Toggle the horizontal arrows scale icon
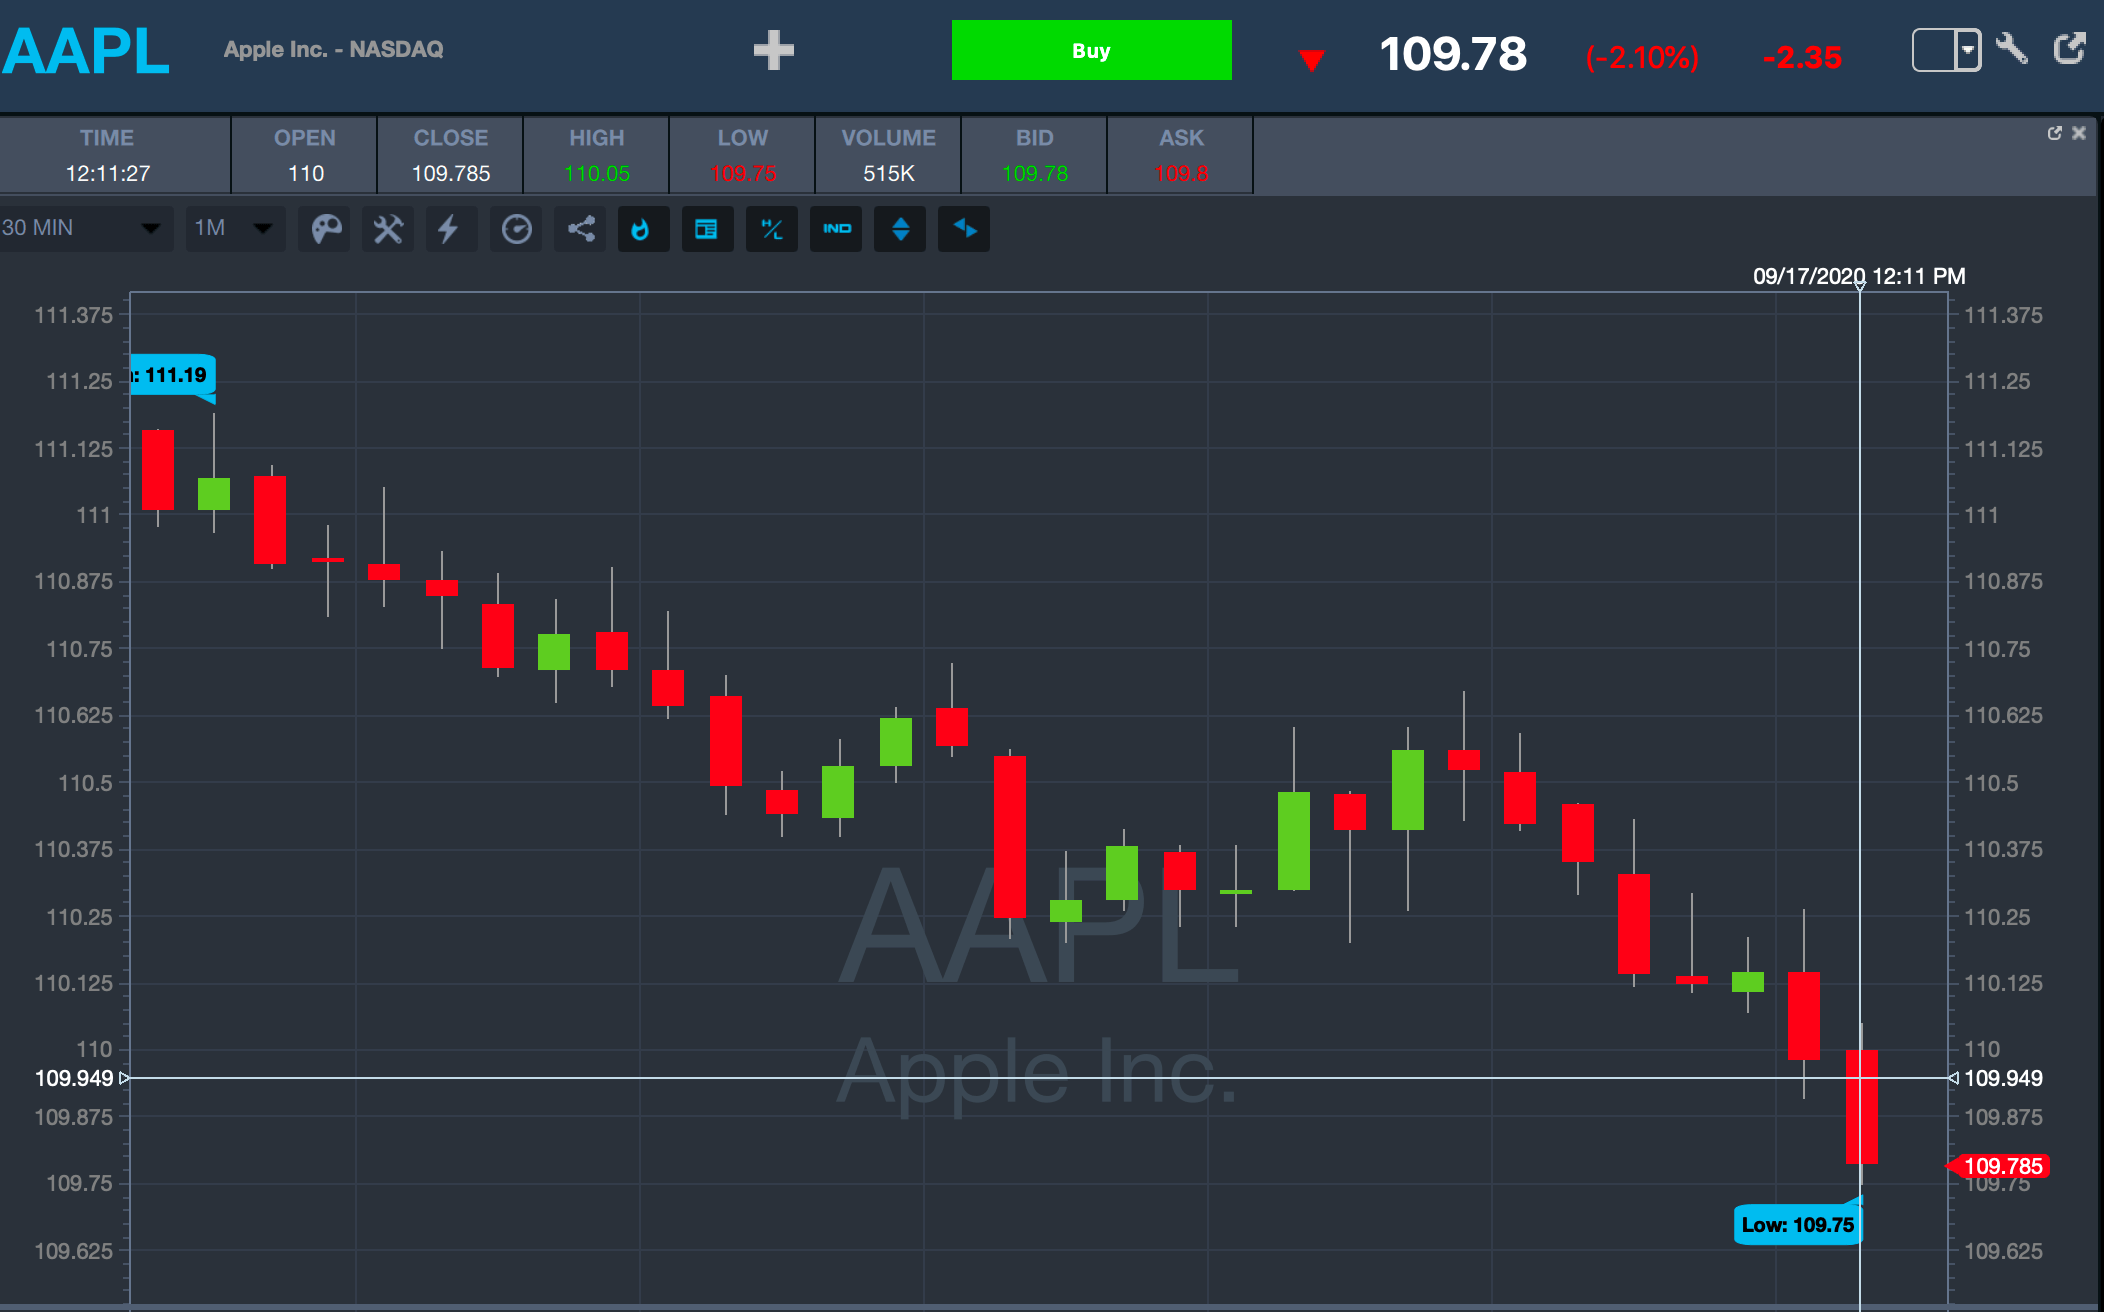2104x1312 pixels. pyautogui.click(x=964, y=229)
